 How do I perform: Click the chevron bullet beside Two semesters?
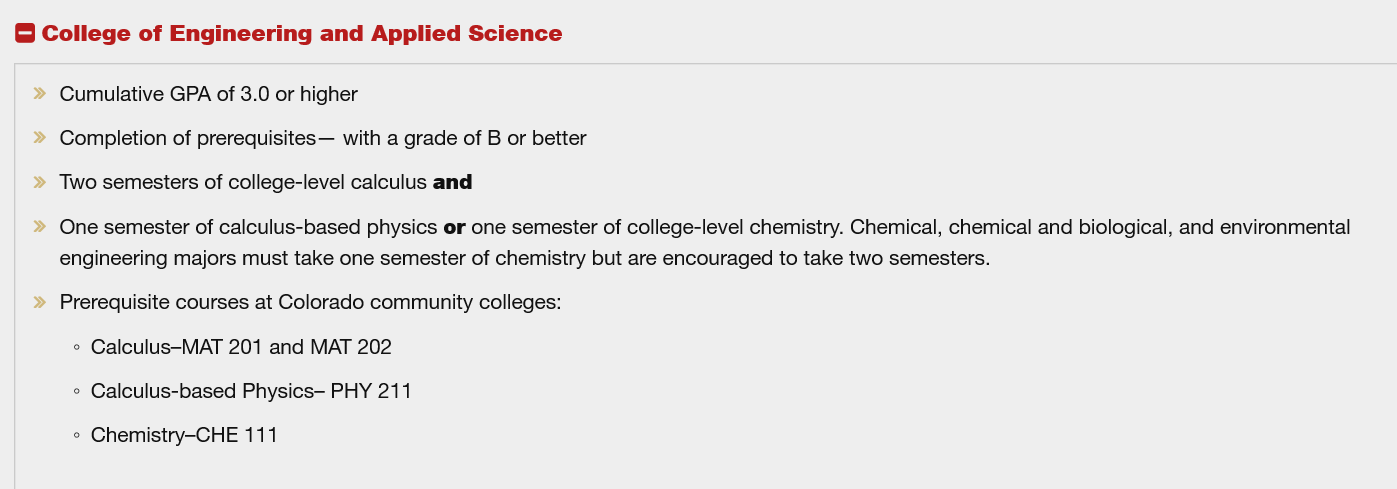point(40,182)
